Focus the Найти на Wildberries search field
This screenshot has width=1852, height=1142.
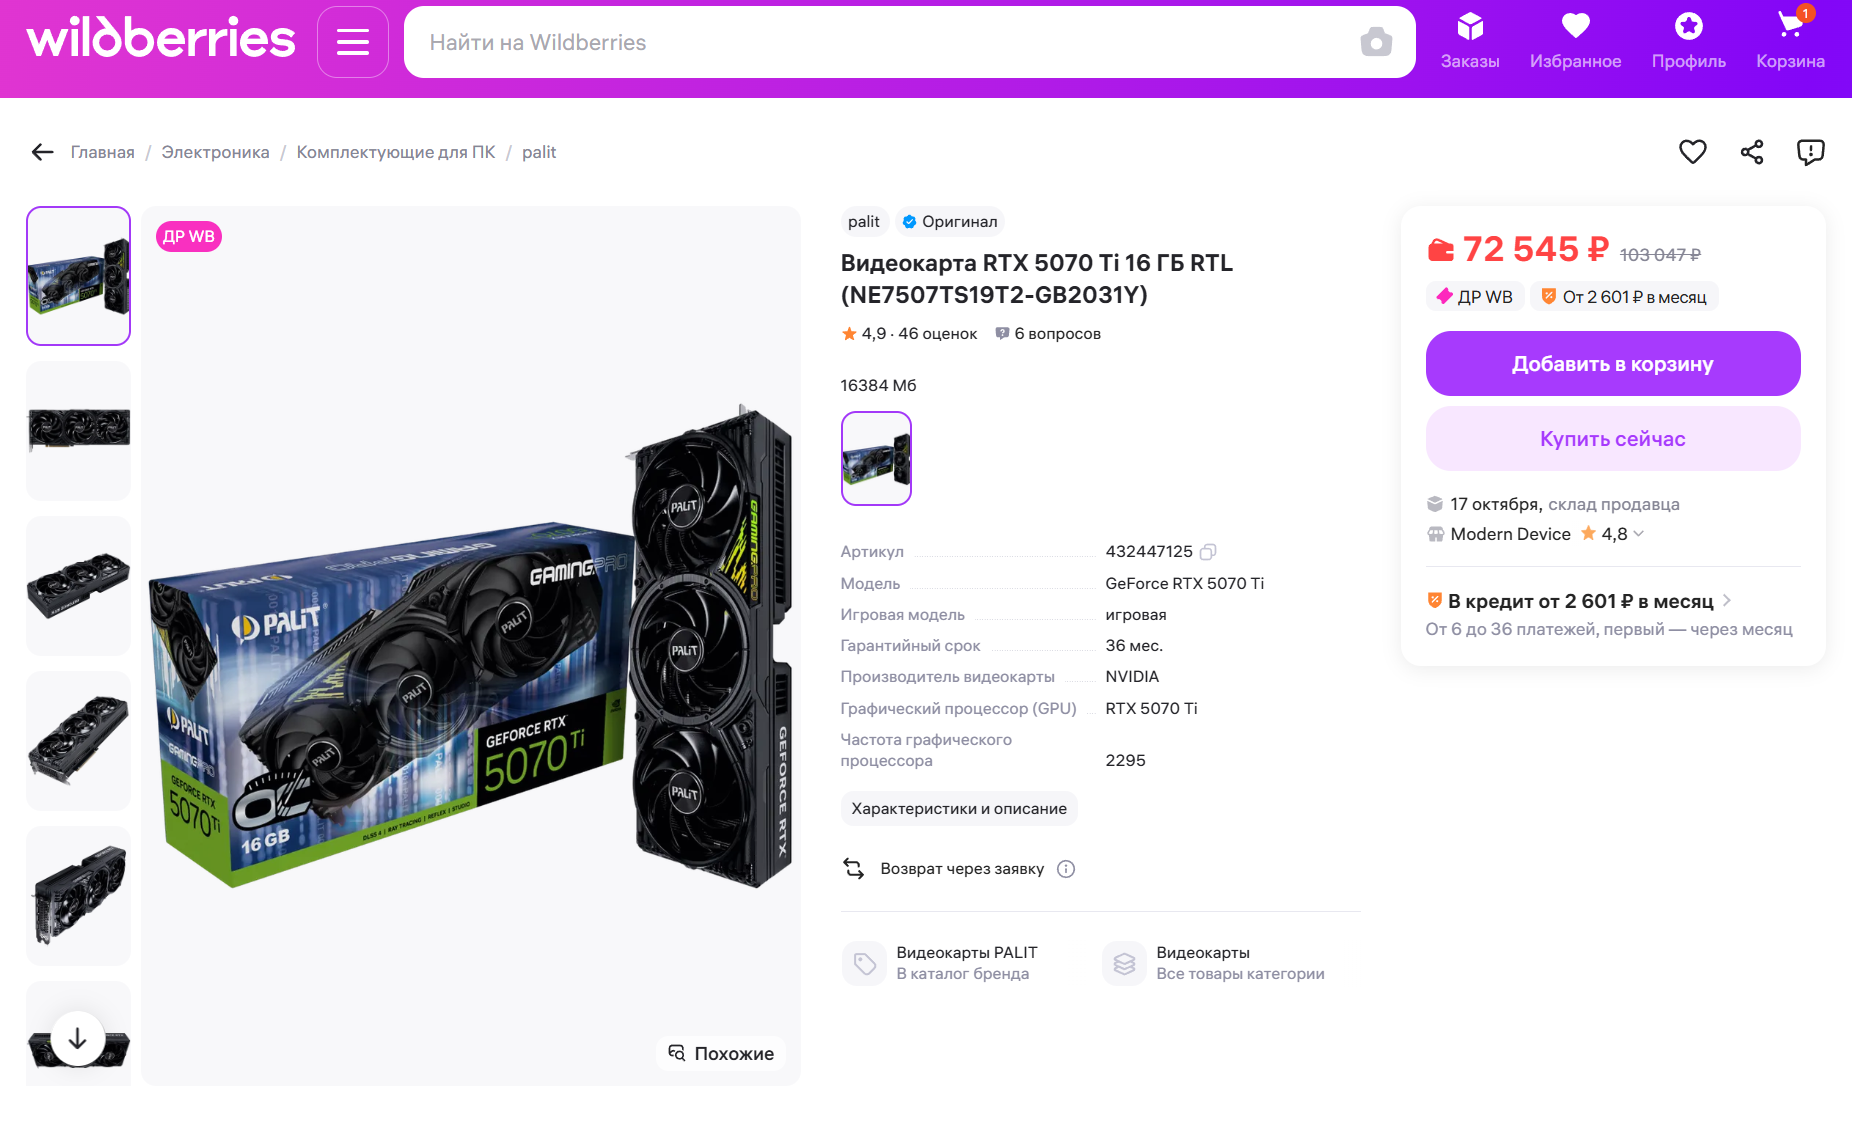[x=880, y=42]
